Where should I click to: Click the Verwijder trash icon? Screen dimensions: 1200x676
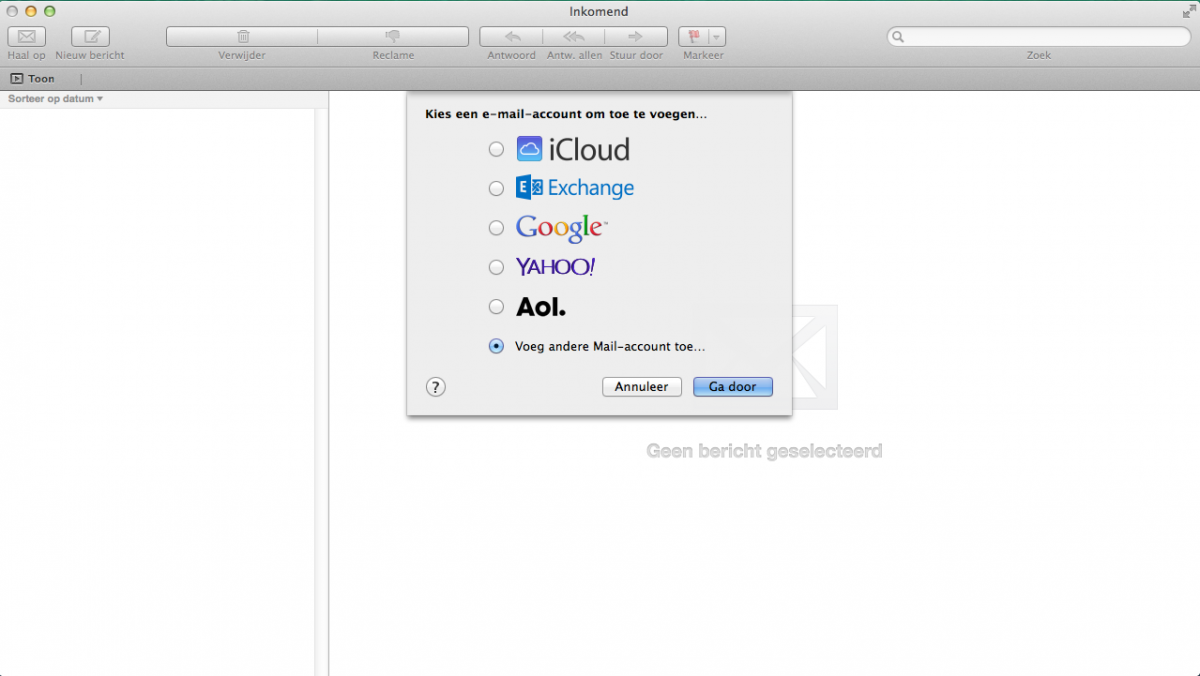click(242, 37)
